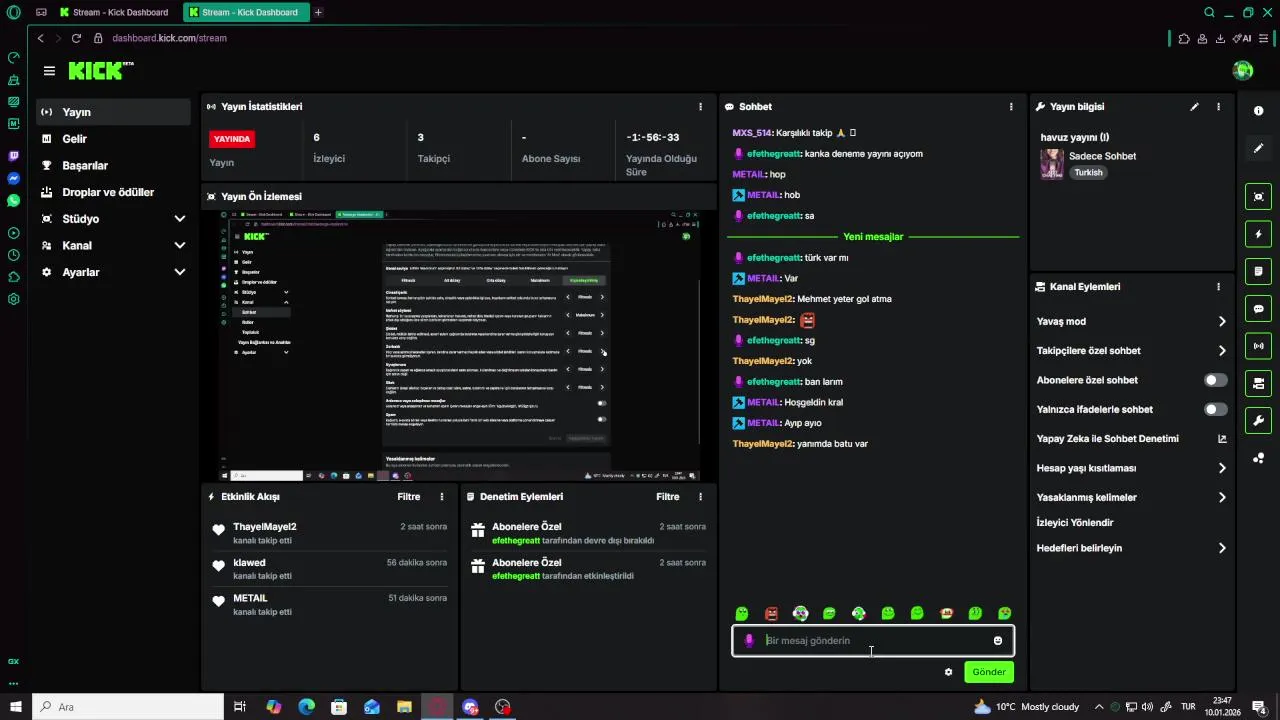
Task: Open Yavaş mod settings
Action: (1131, 321)
